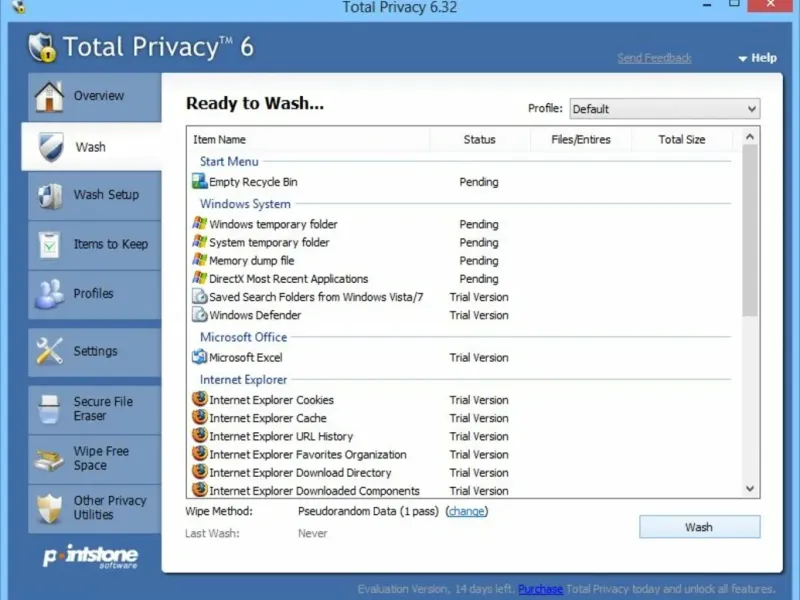800x600 pixels.
Task: Expand the Help menu arrow
Action: tap(743, 59)
